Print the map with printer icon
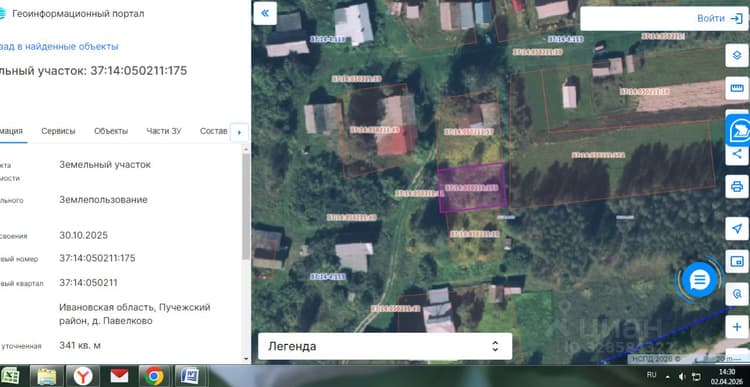 click(737, 186)
